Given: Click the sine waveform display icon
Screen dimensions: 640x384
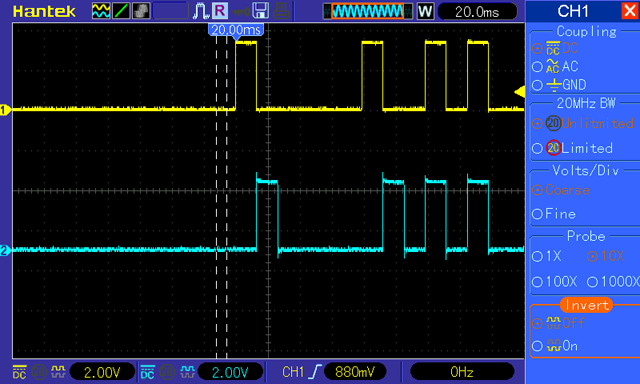Looking at the screenshot, I should (x=101, y=11).
